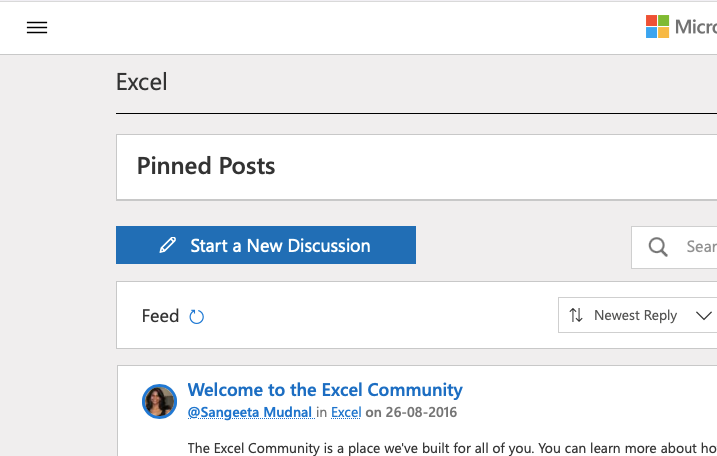Refresh the Feed using the circular arrow
Viewport: 717px width, 456px height.
pyautogui.click(x=197, y=317)
